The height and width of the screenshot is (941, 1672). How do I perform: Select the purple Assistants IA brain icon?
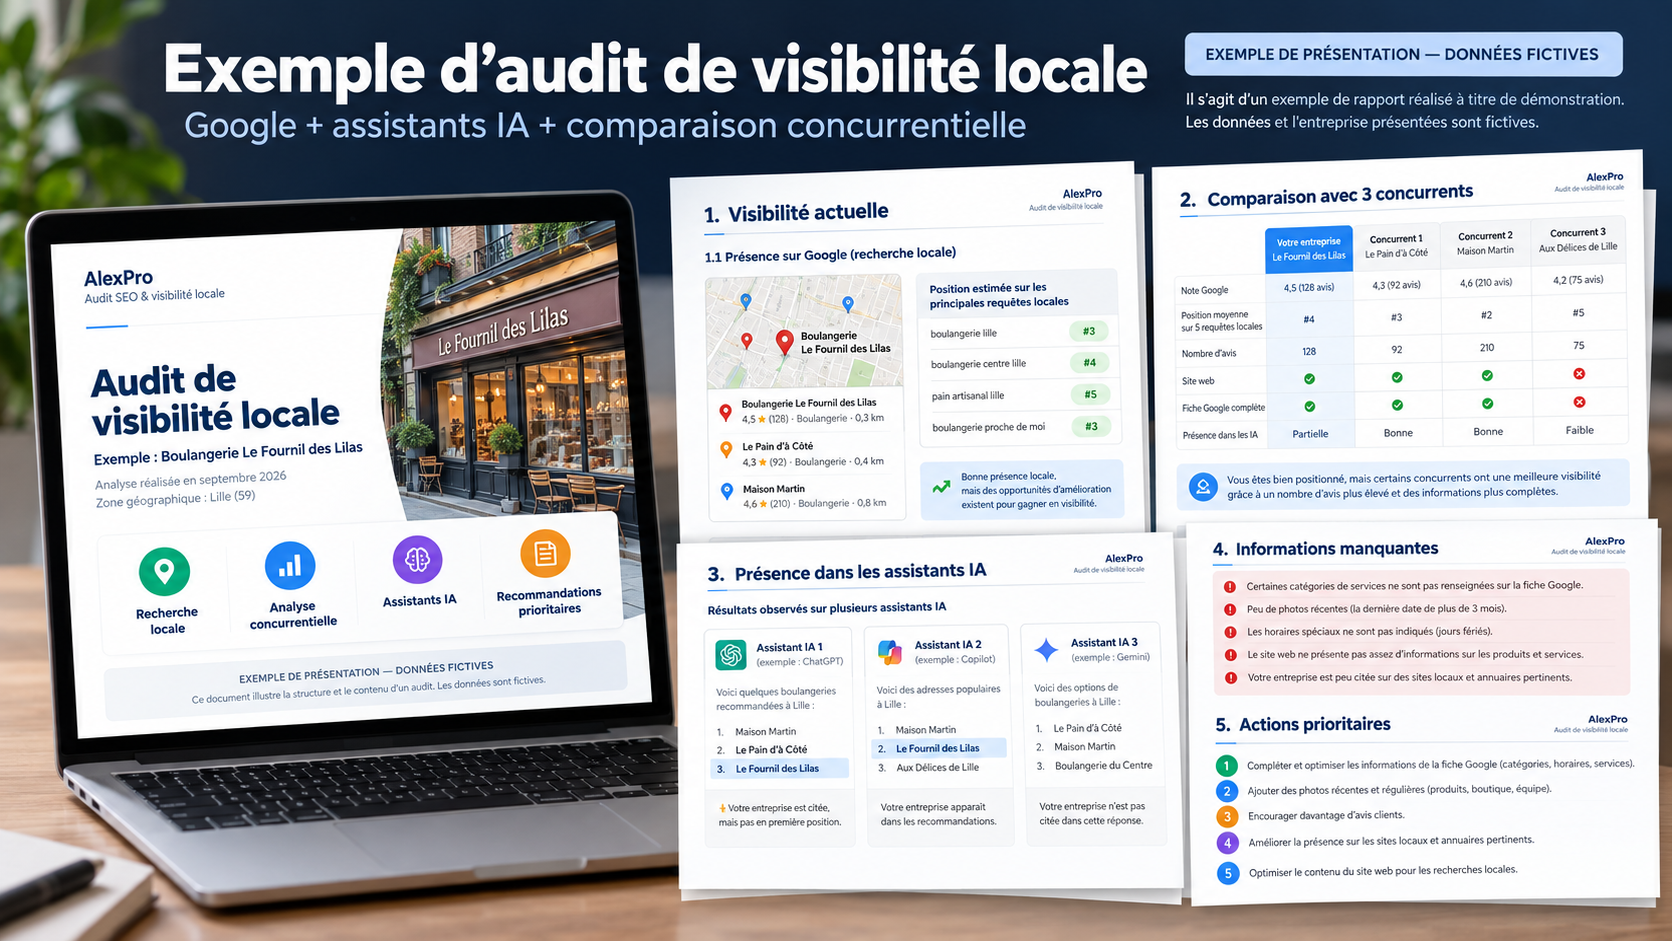[x=418, y=559]
